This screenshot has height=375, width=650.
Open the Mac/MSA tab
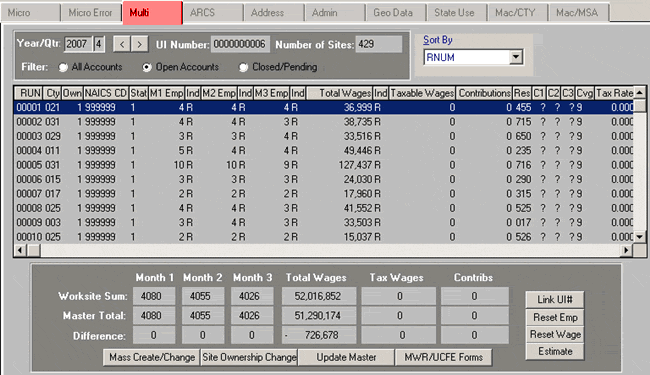tap(577, 13)
